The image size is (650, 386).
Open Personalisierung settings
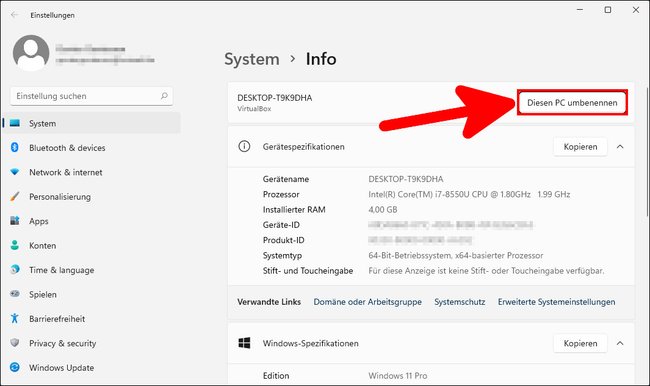92,197
